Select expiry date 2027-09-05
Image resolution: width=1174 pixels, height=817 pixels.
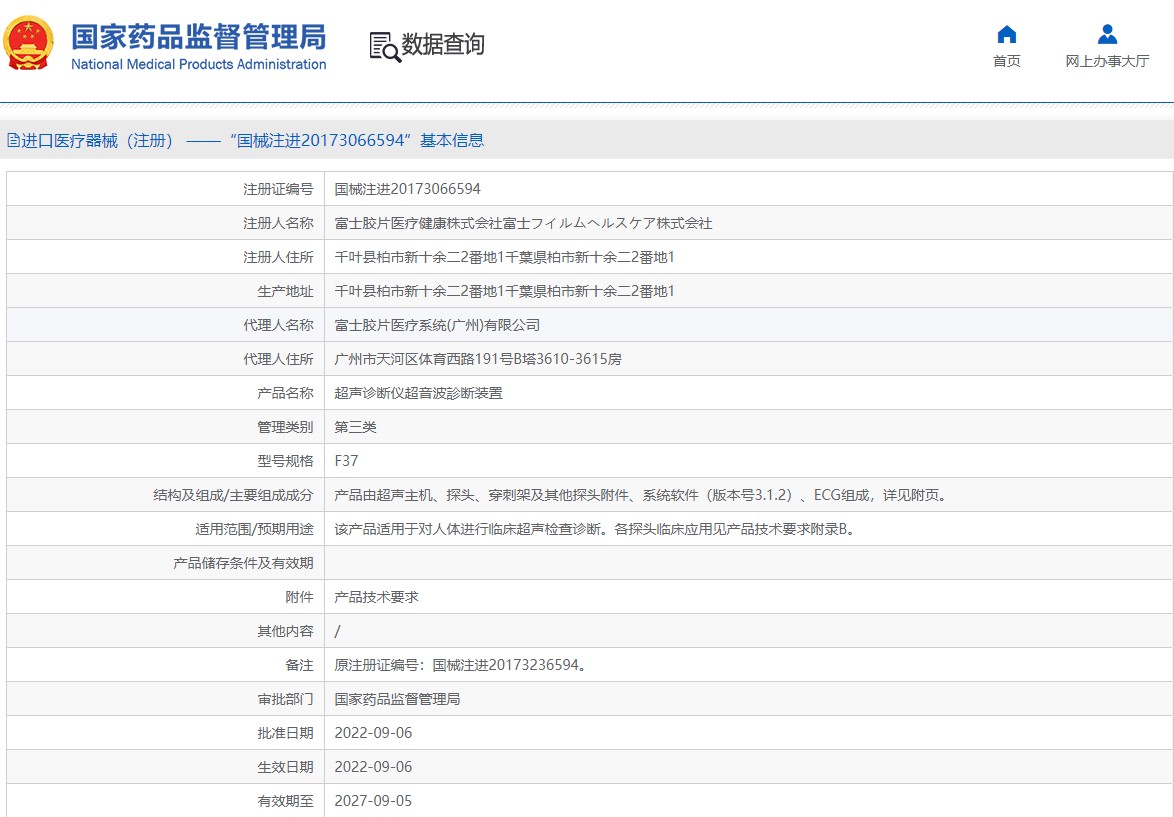[x=373, y=801]
